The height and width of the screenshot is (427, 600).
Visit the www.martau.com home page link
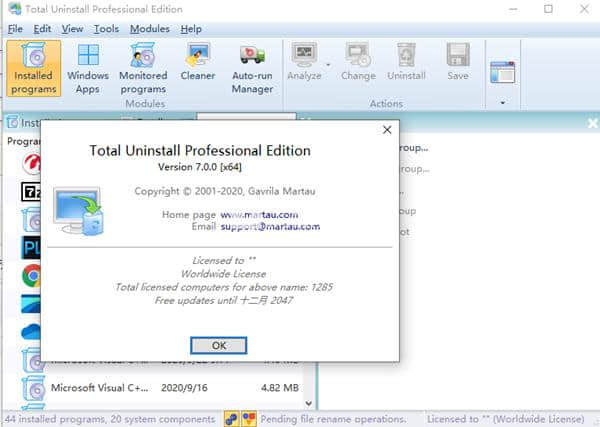(259, 214)
